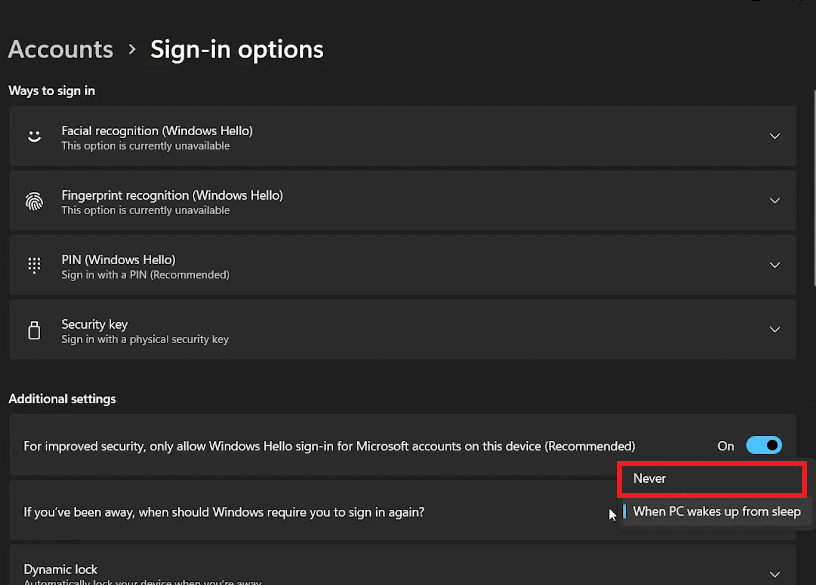Select Never from the dropdown list
The width and height of the screenshot is (816, 585).
[711, 479]
